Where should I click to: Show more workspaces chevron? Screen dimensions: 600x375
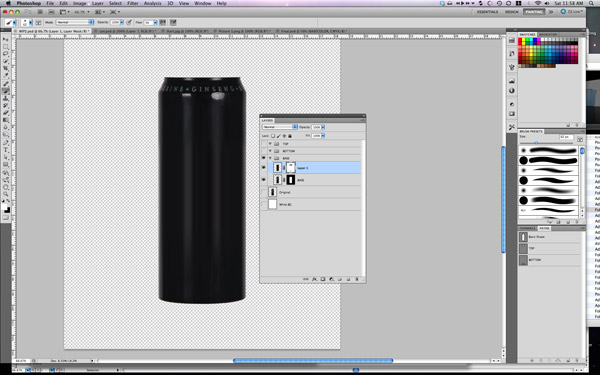551,12
